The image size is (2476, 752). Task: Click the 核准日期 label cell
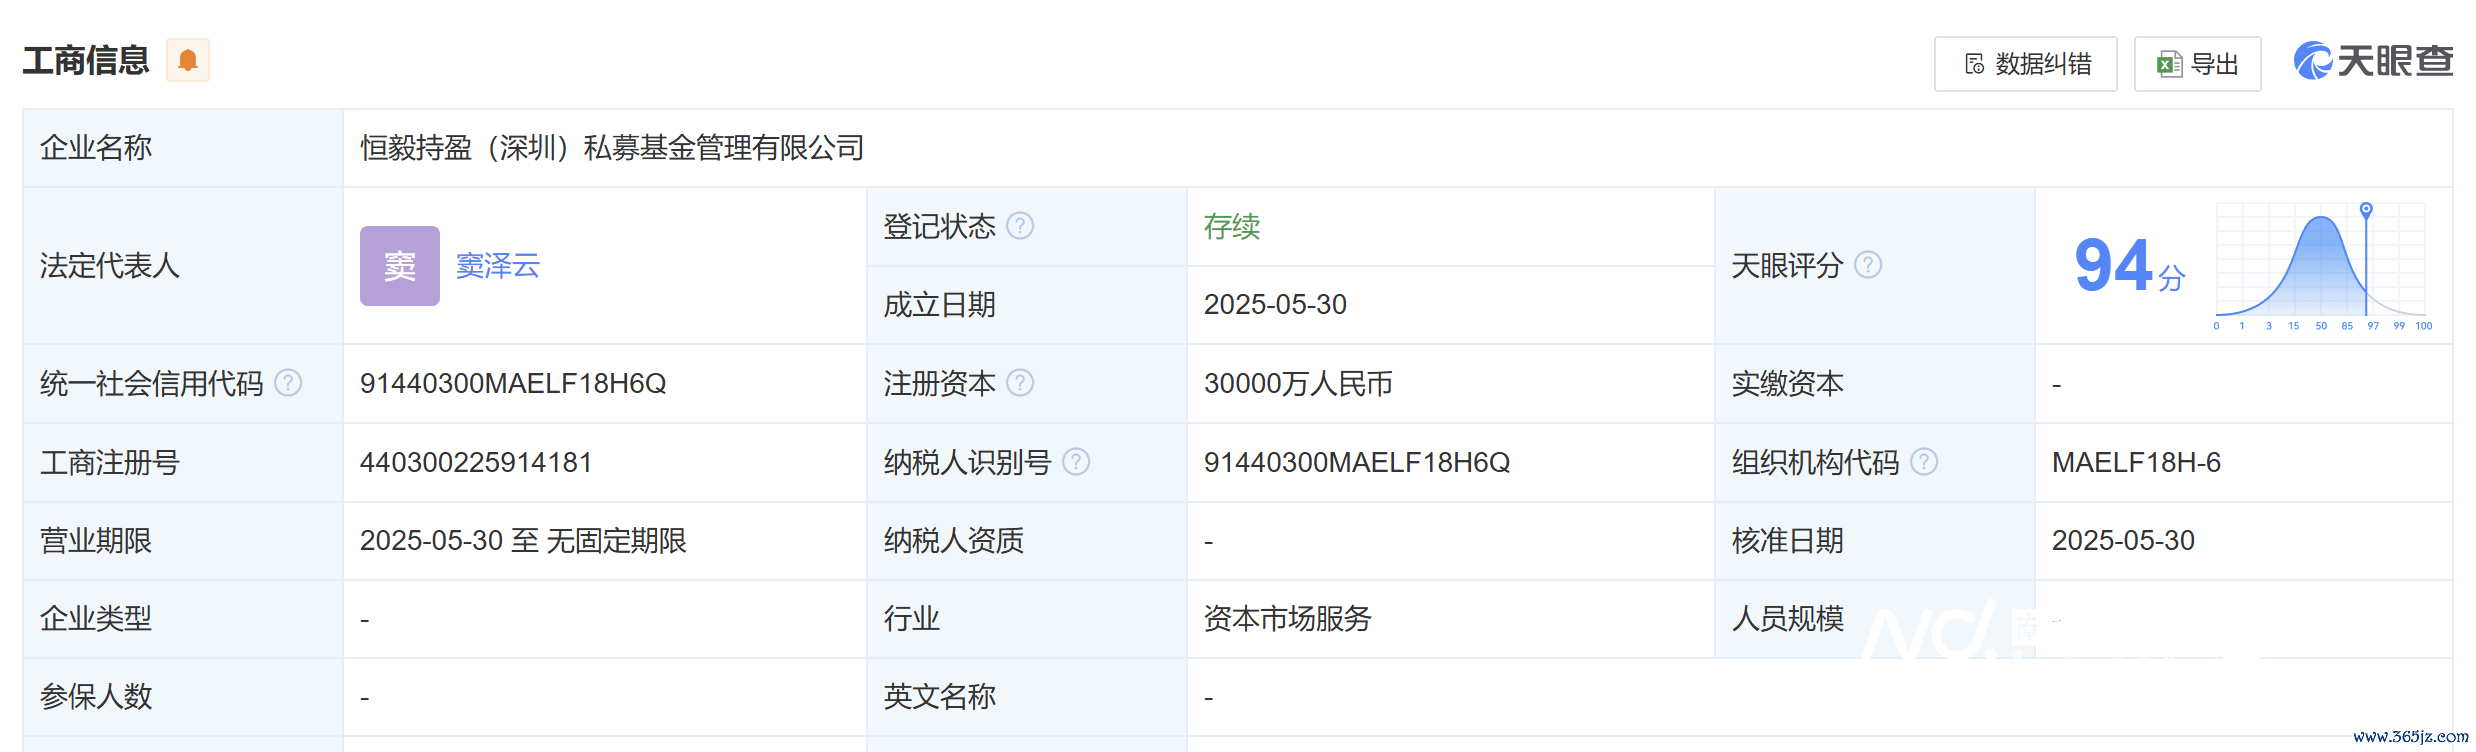pos(1874,541)
